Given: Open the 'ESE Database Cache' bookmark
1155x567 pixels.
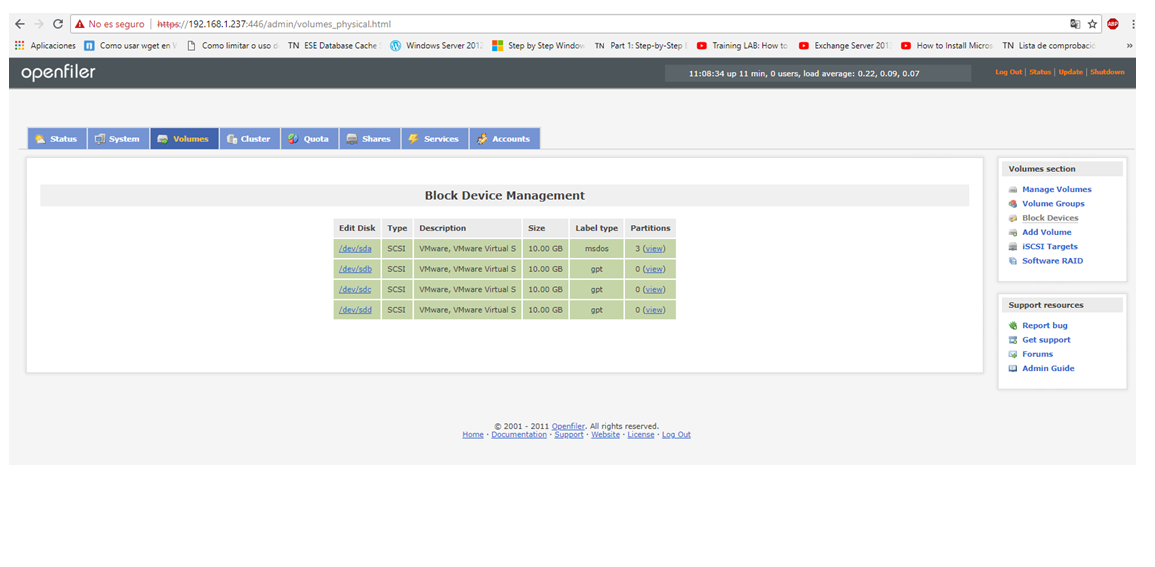Looking at the screenshot, I should click(x=334, y=45).
